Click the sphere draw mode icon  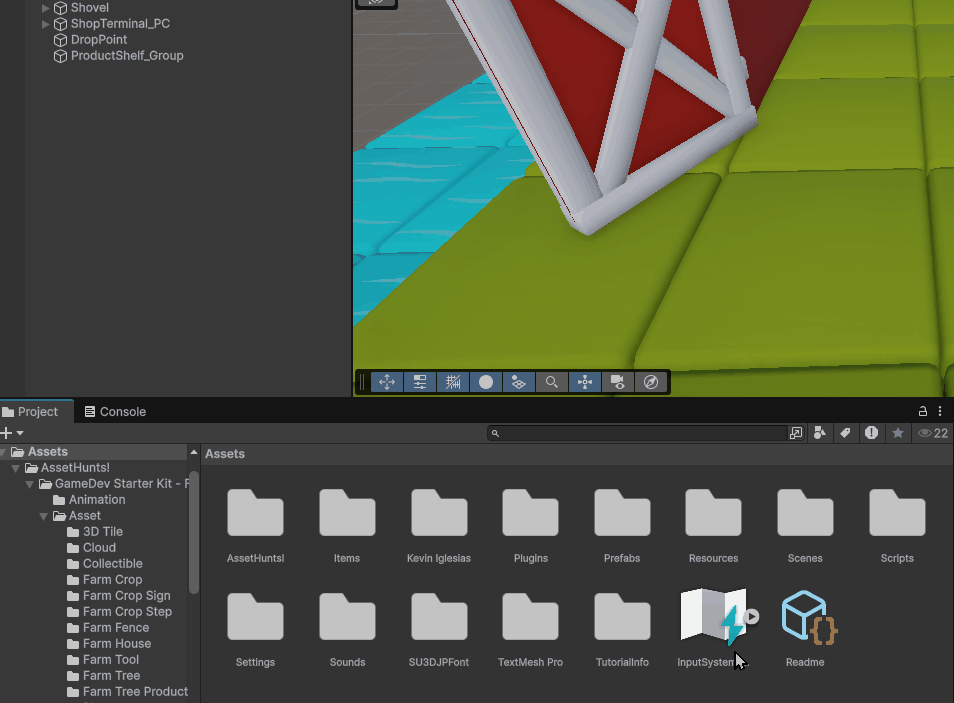point(486,382)
